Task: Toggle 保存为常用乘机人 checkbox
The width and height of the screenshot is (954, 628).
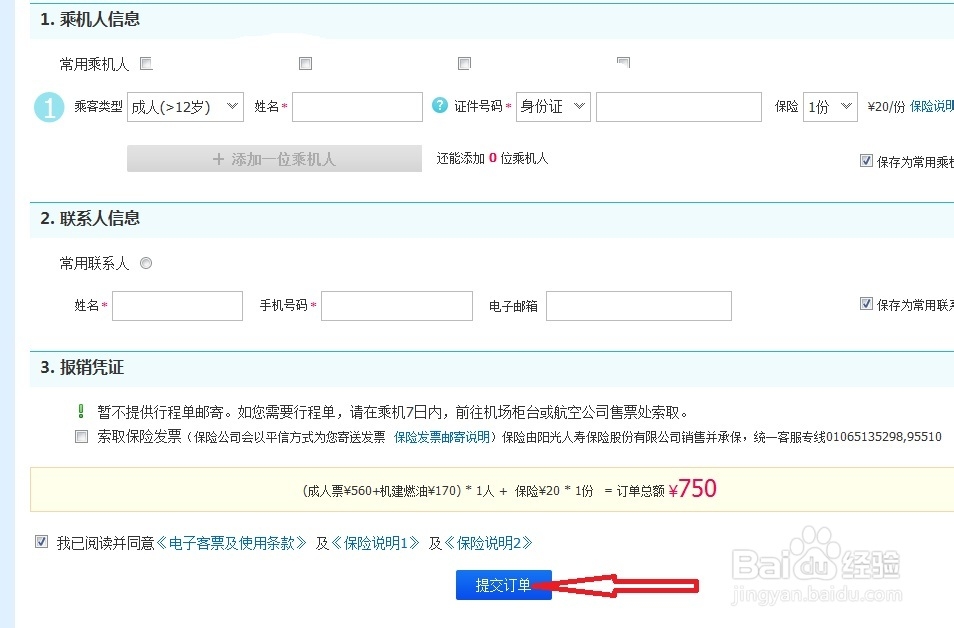Action: [x=866, y=161]
